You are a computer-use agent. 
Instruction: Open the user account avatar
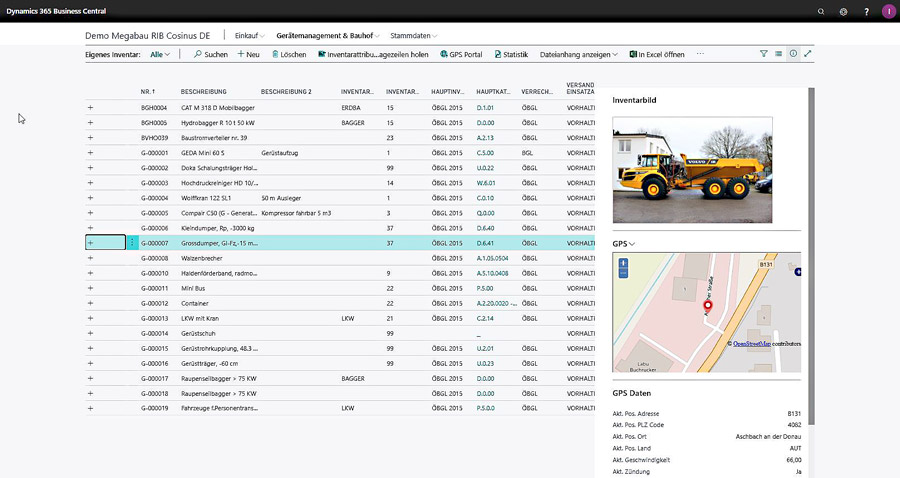pyautogui.click(x=889, y=11)
